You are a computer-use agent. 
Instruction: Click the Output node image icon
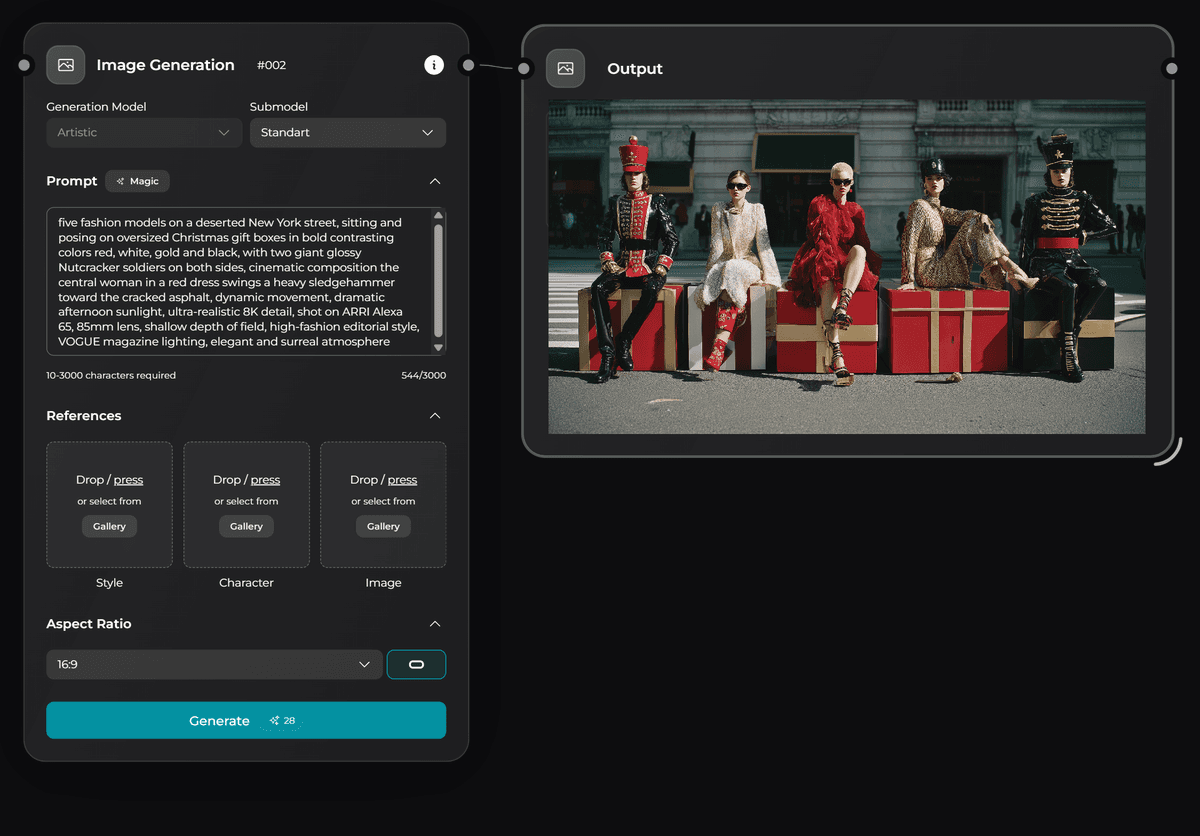[565, 68]
